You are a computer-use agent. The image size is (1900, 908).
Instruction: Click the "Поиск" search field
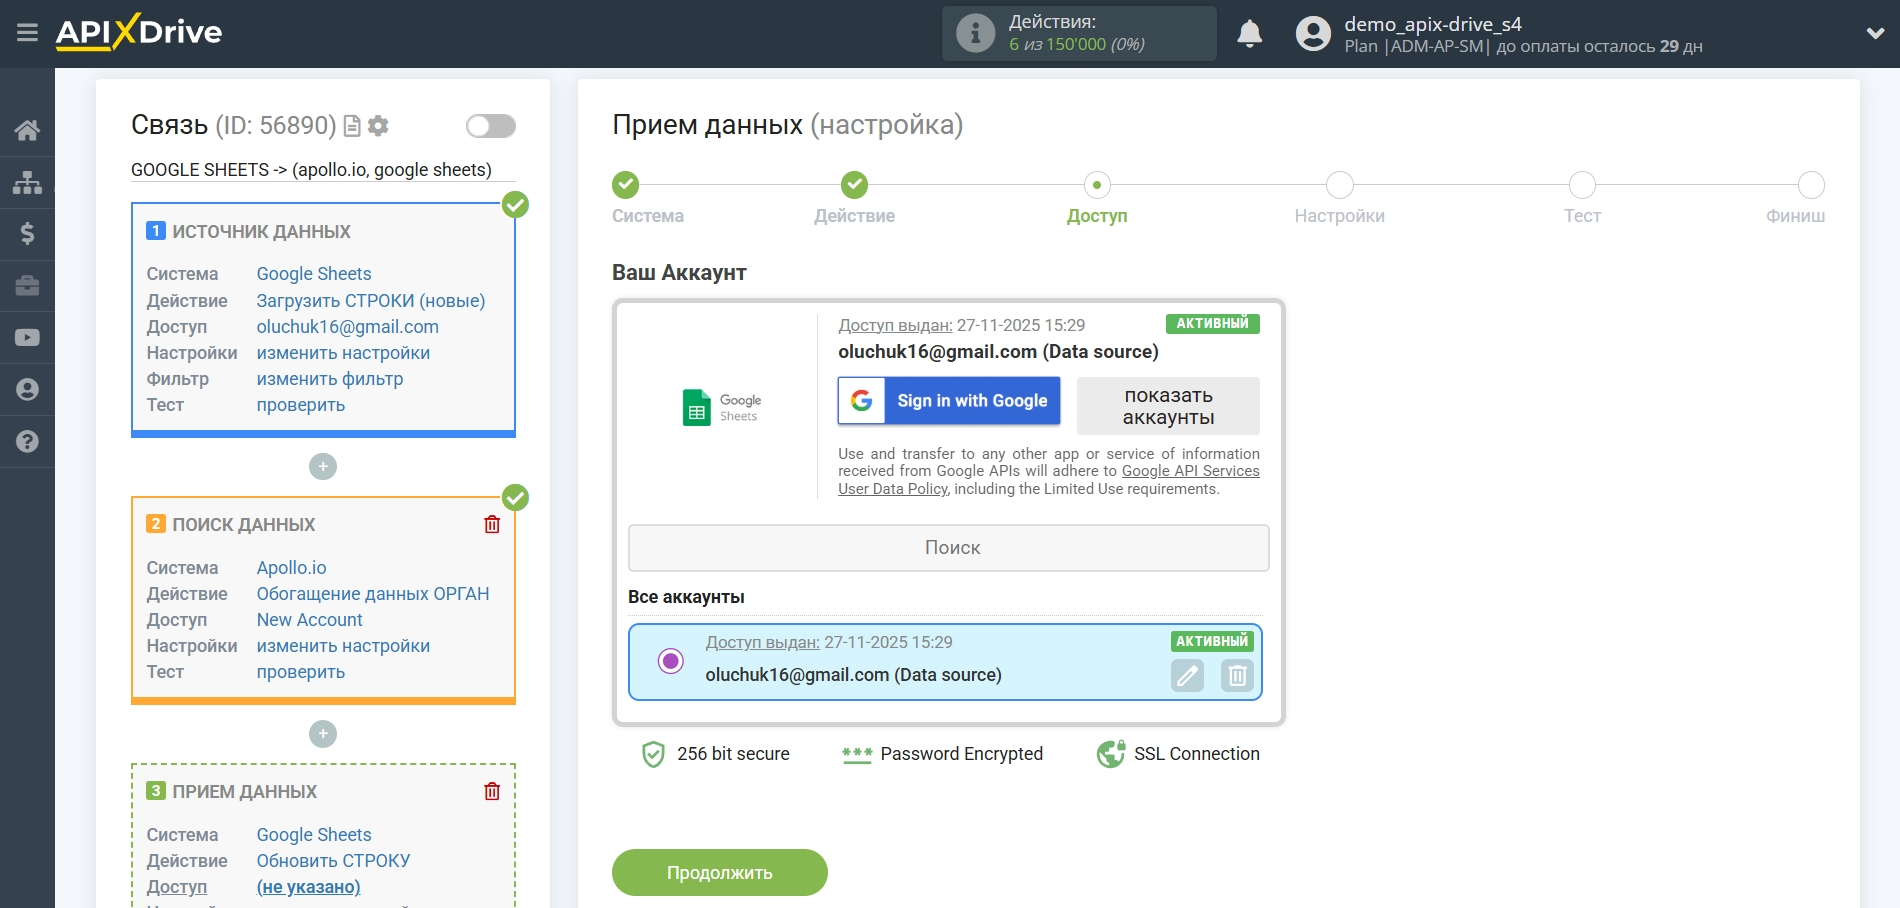tap(948, 547)
